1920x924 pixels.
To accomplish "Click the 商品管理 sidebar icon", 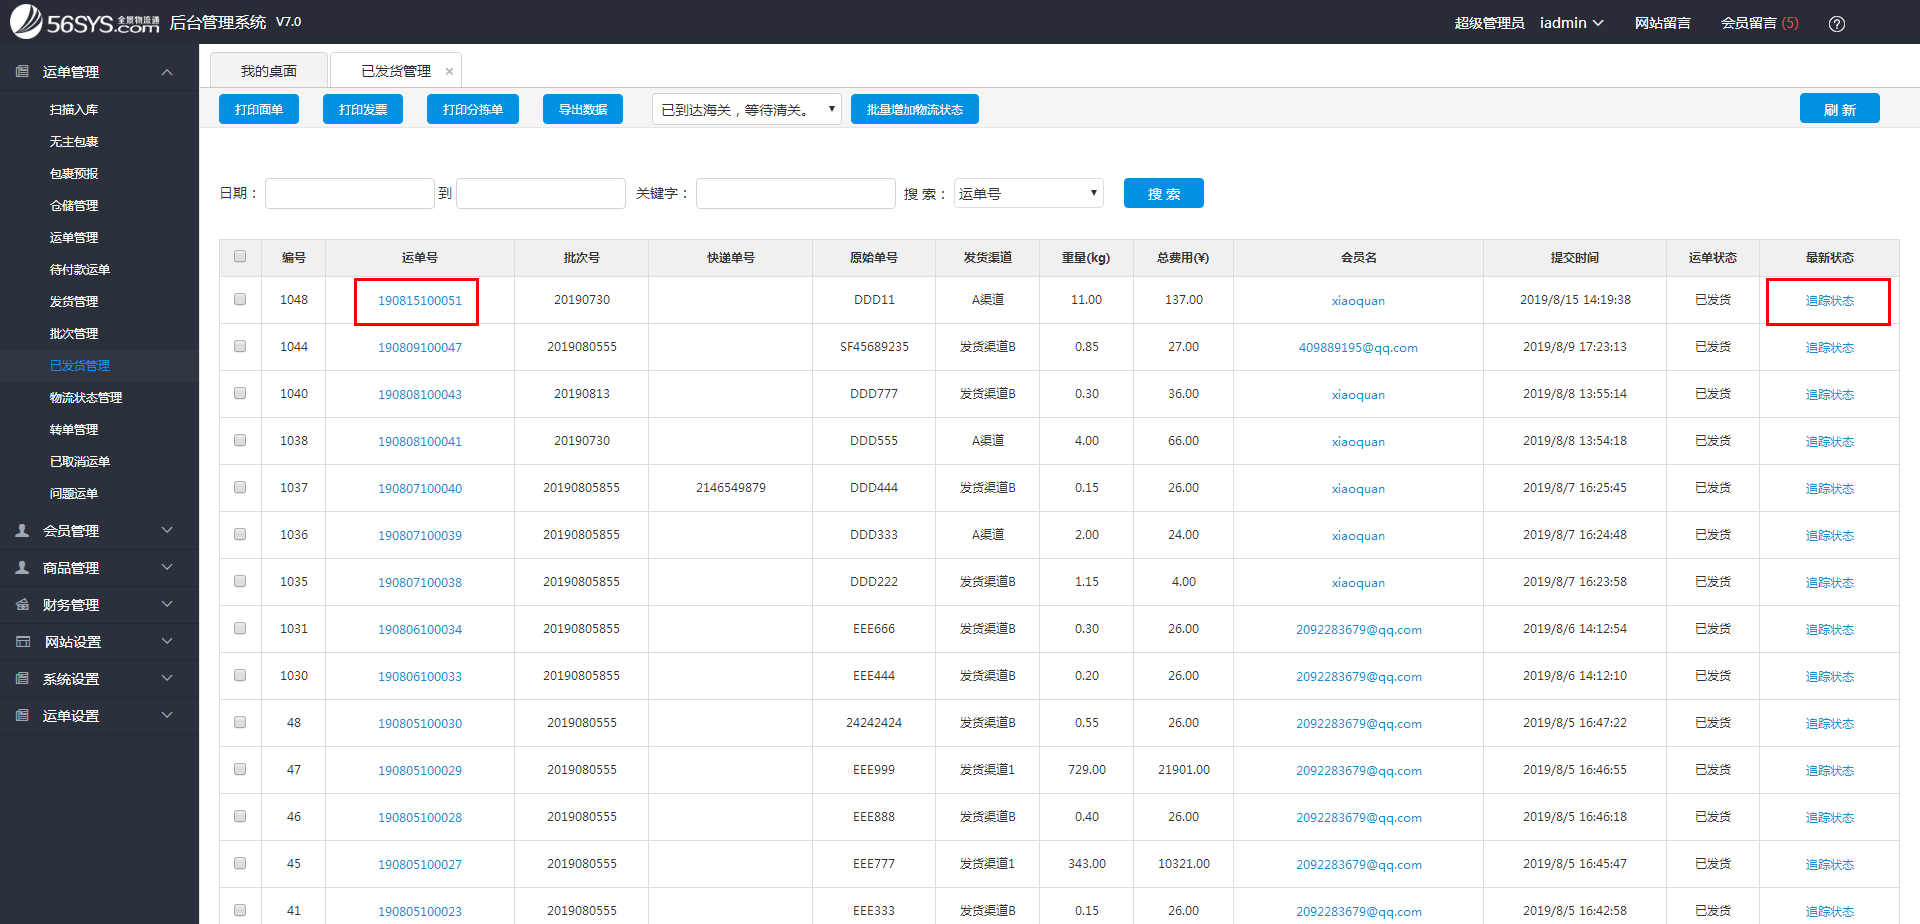I will coord(21,567).
